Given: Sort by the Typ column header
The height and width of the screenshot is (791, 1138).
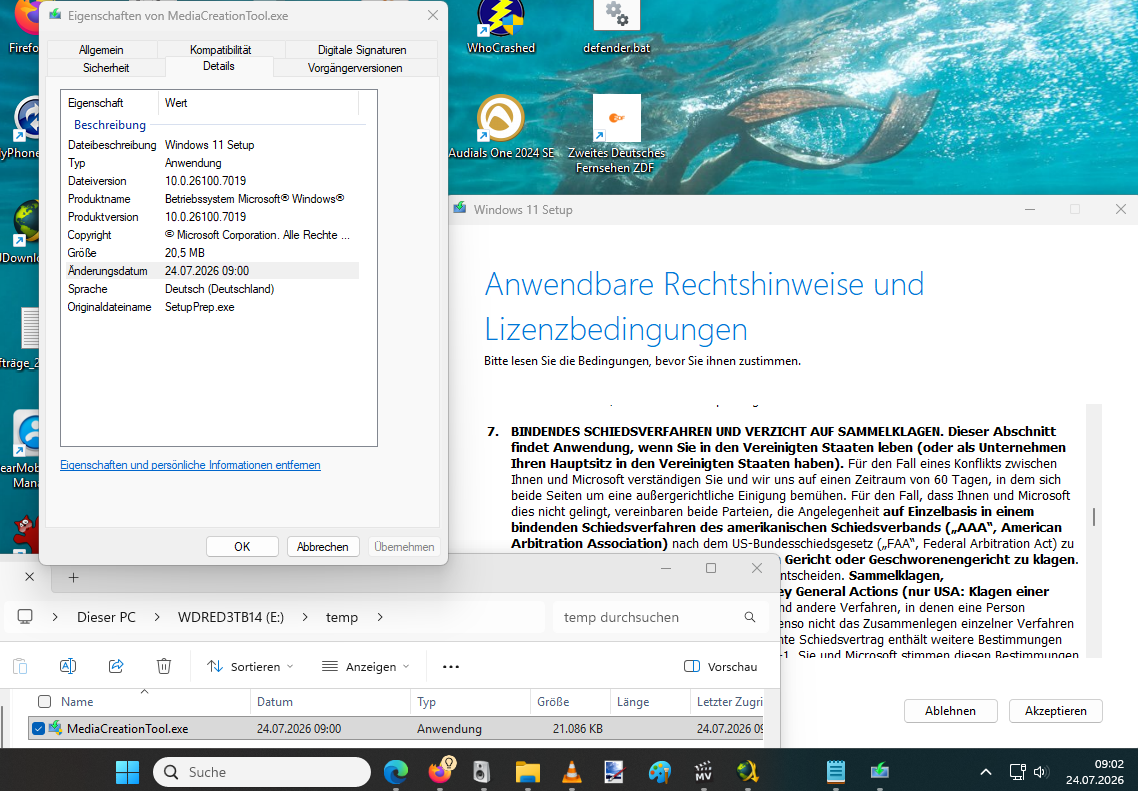Looking at the screenshot, I should (x=470, y=702).
